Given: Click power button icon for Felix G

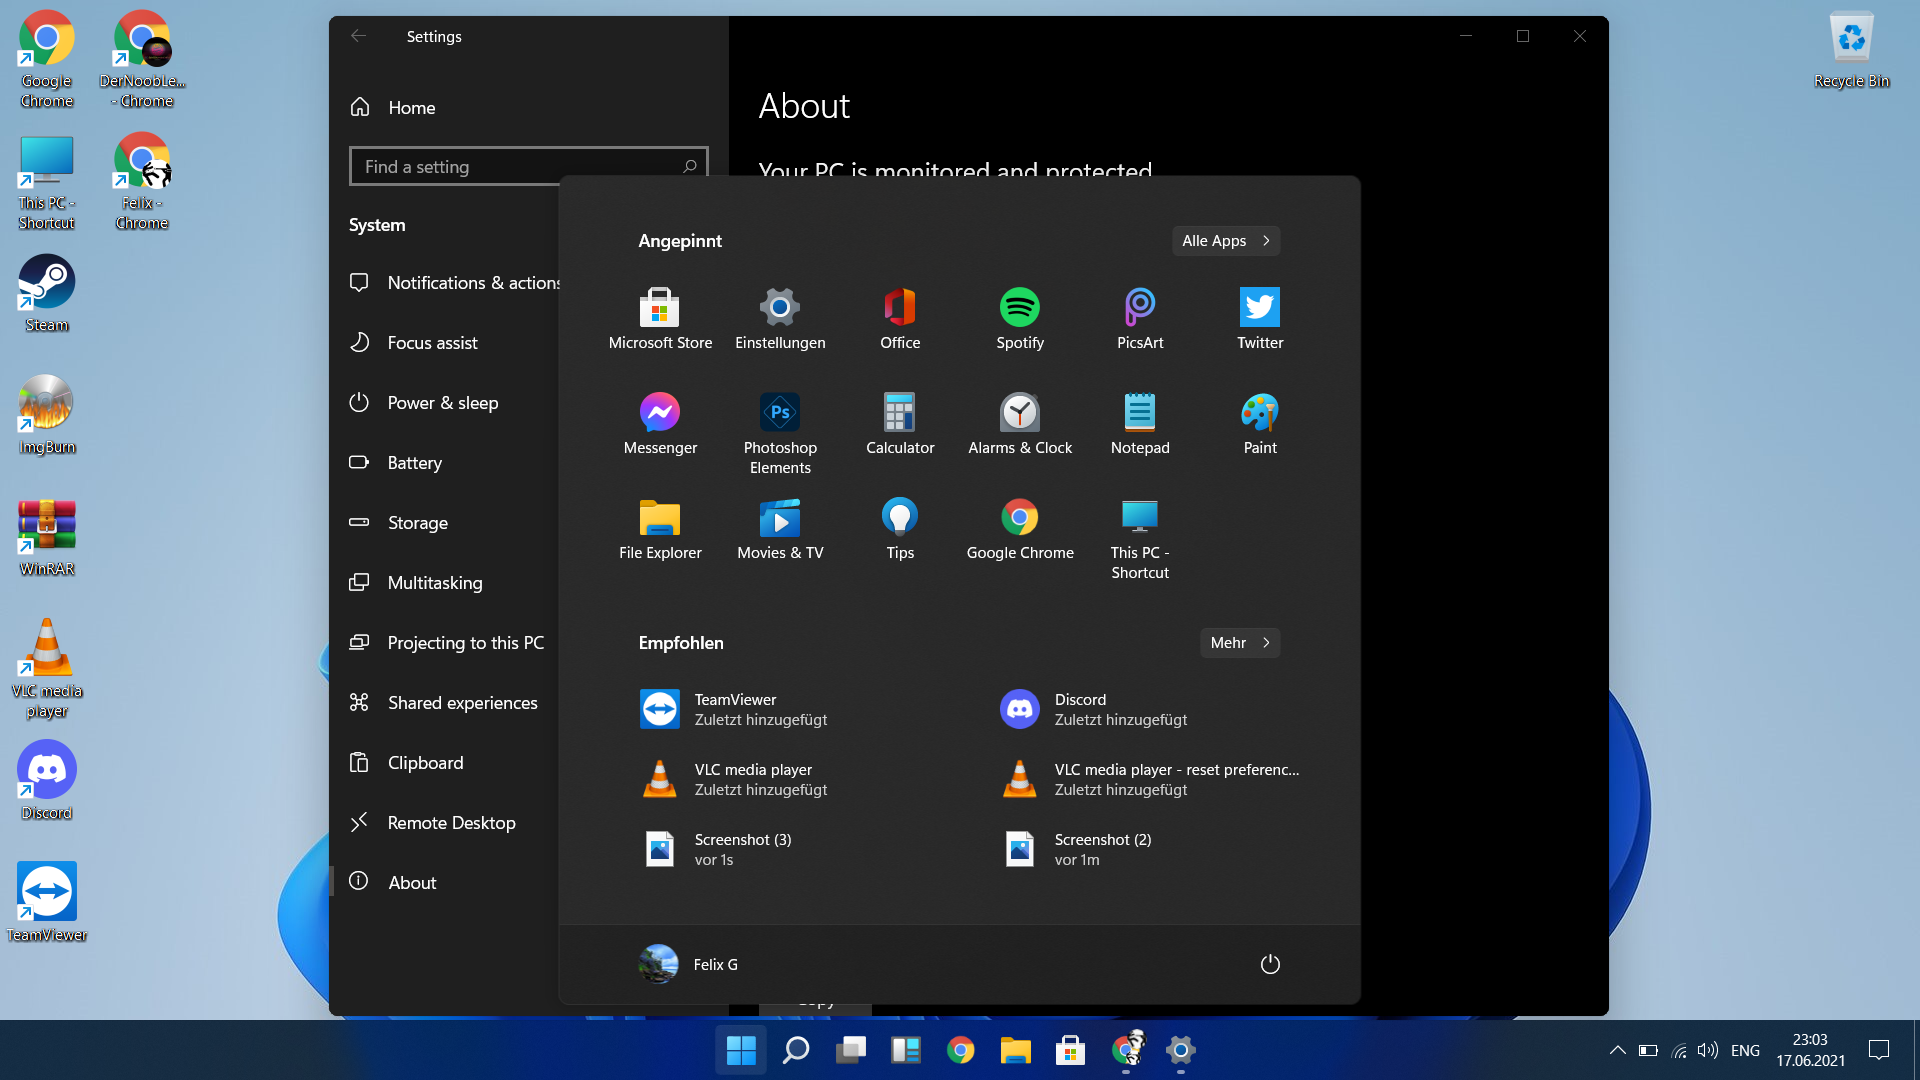Looking at the screenshot, I should (x=1269, y=964).
